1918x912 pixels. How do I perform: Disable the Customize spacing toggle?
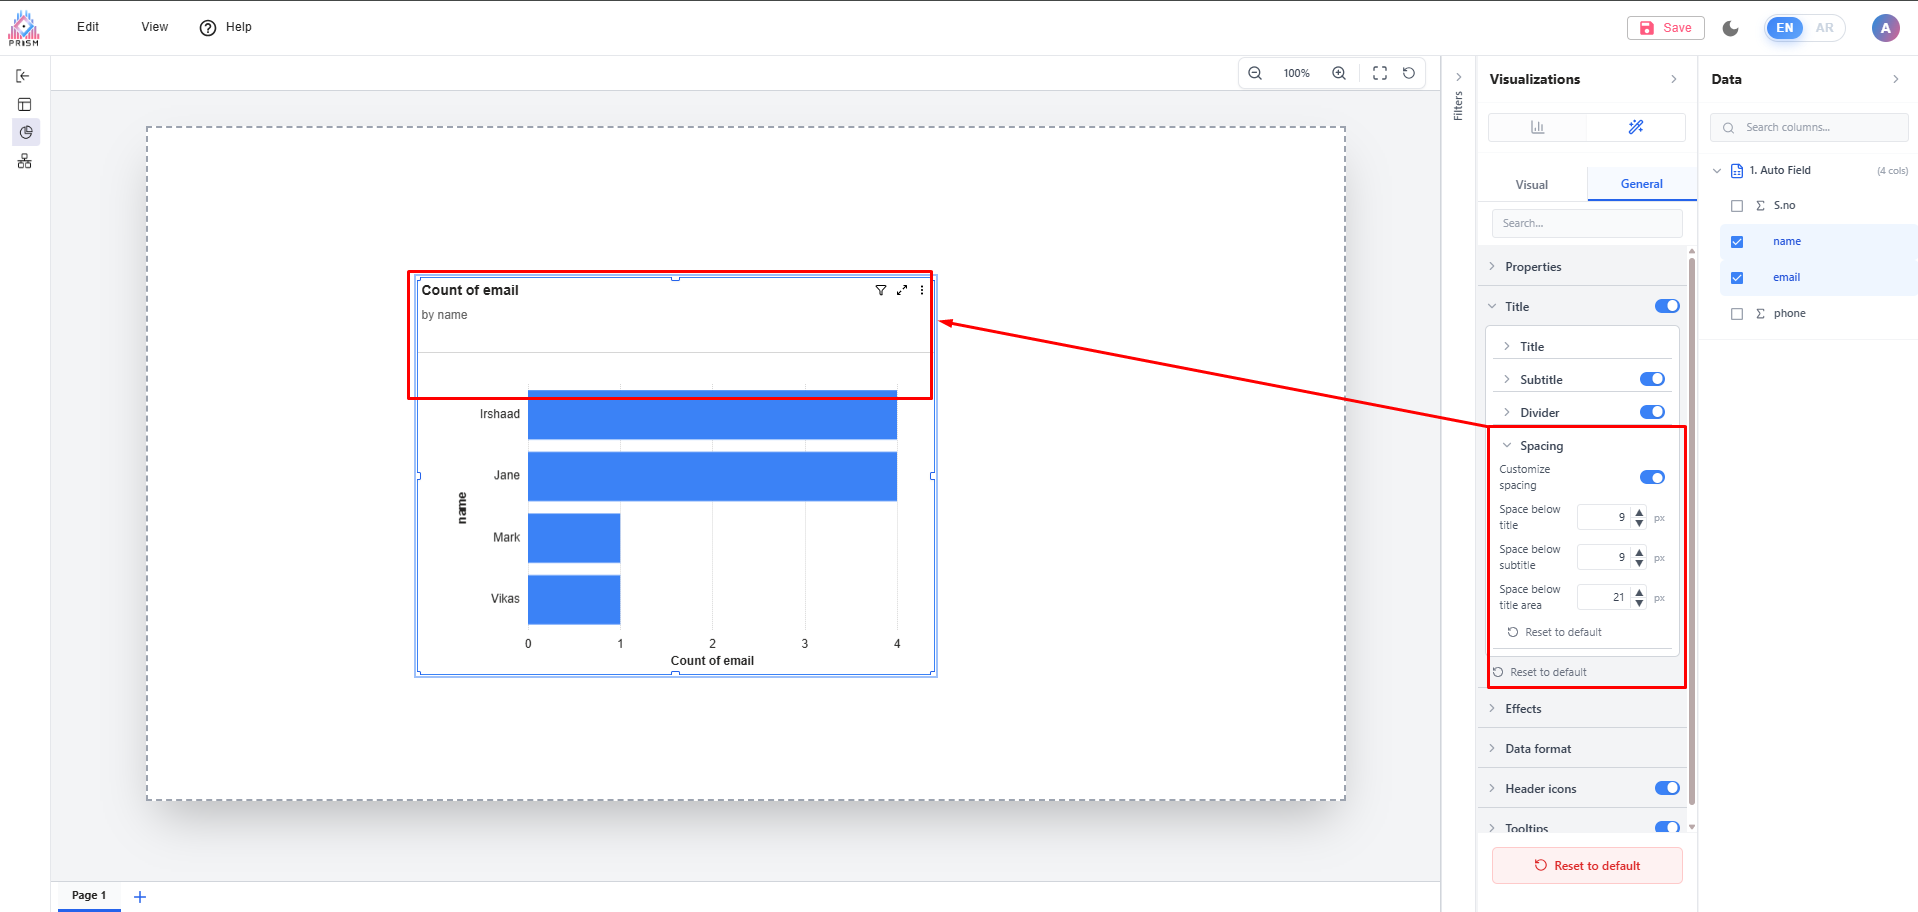tap(1652, 477)
